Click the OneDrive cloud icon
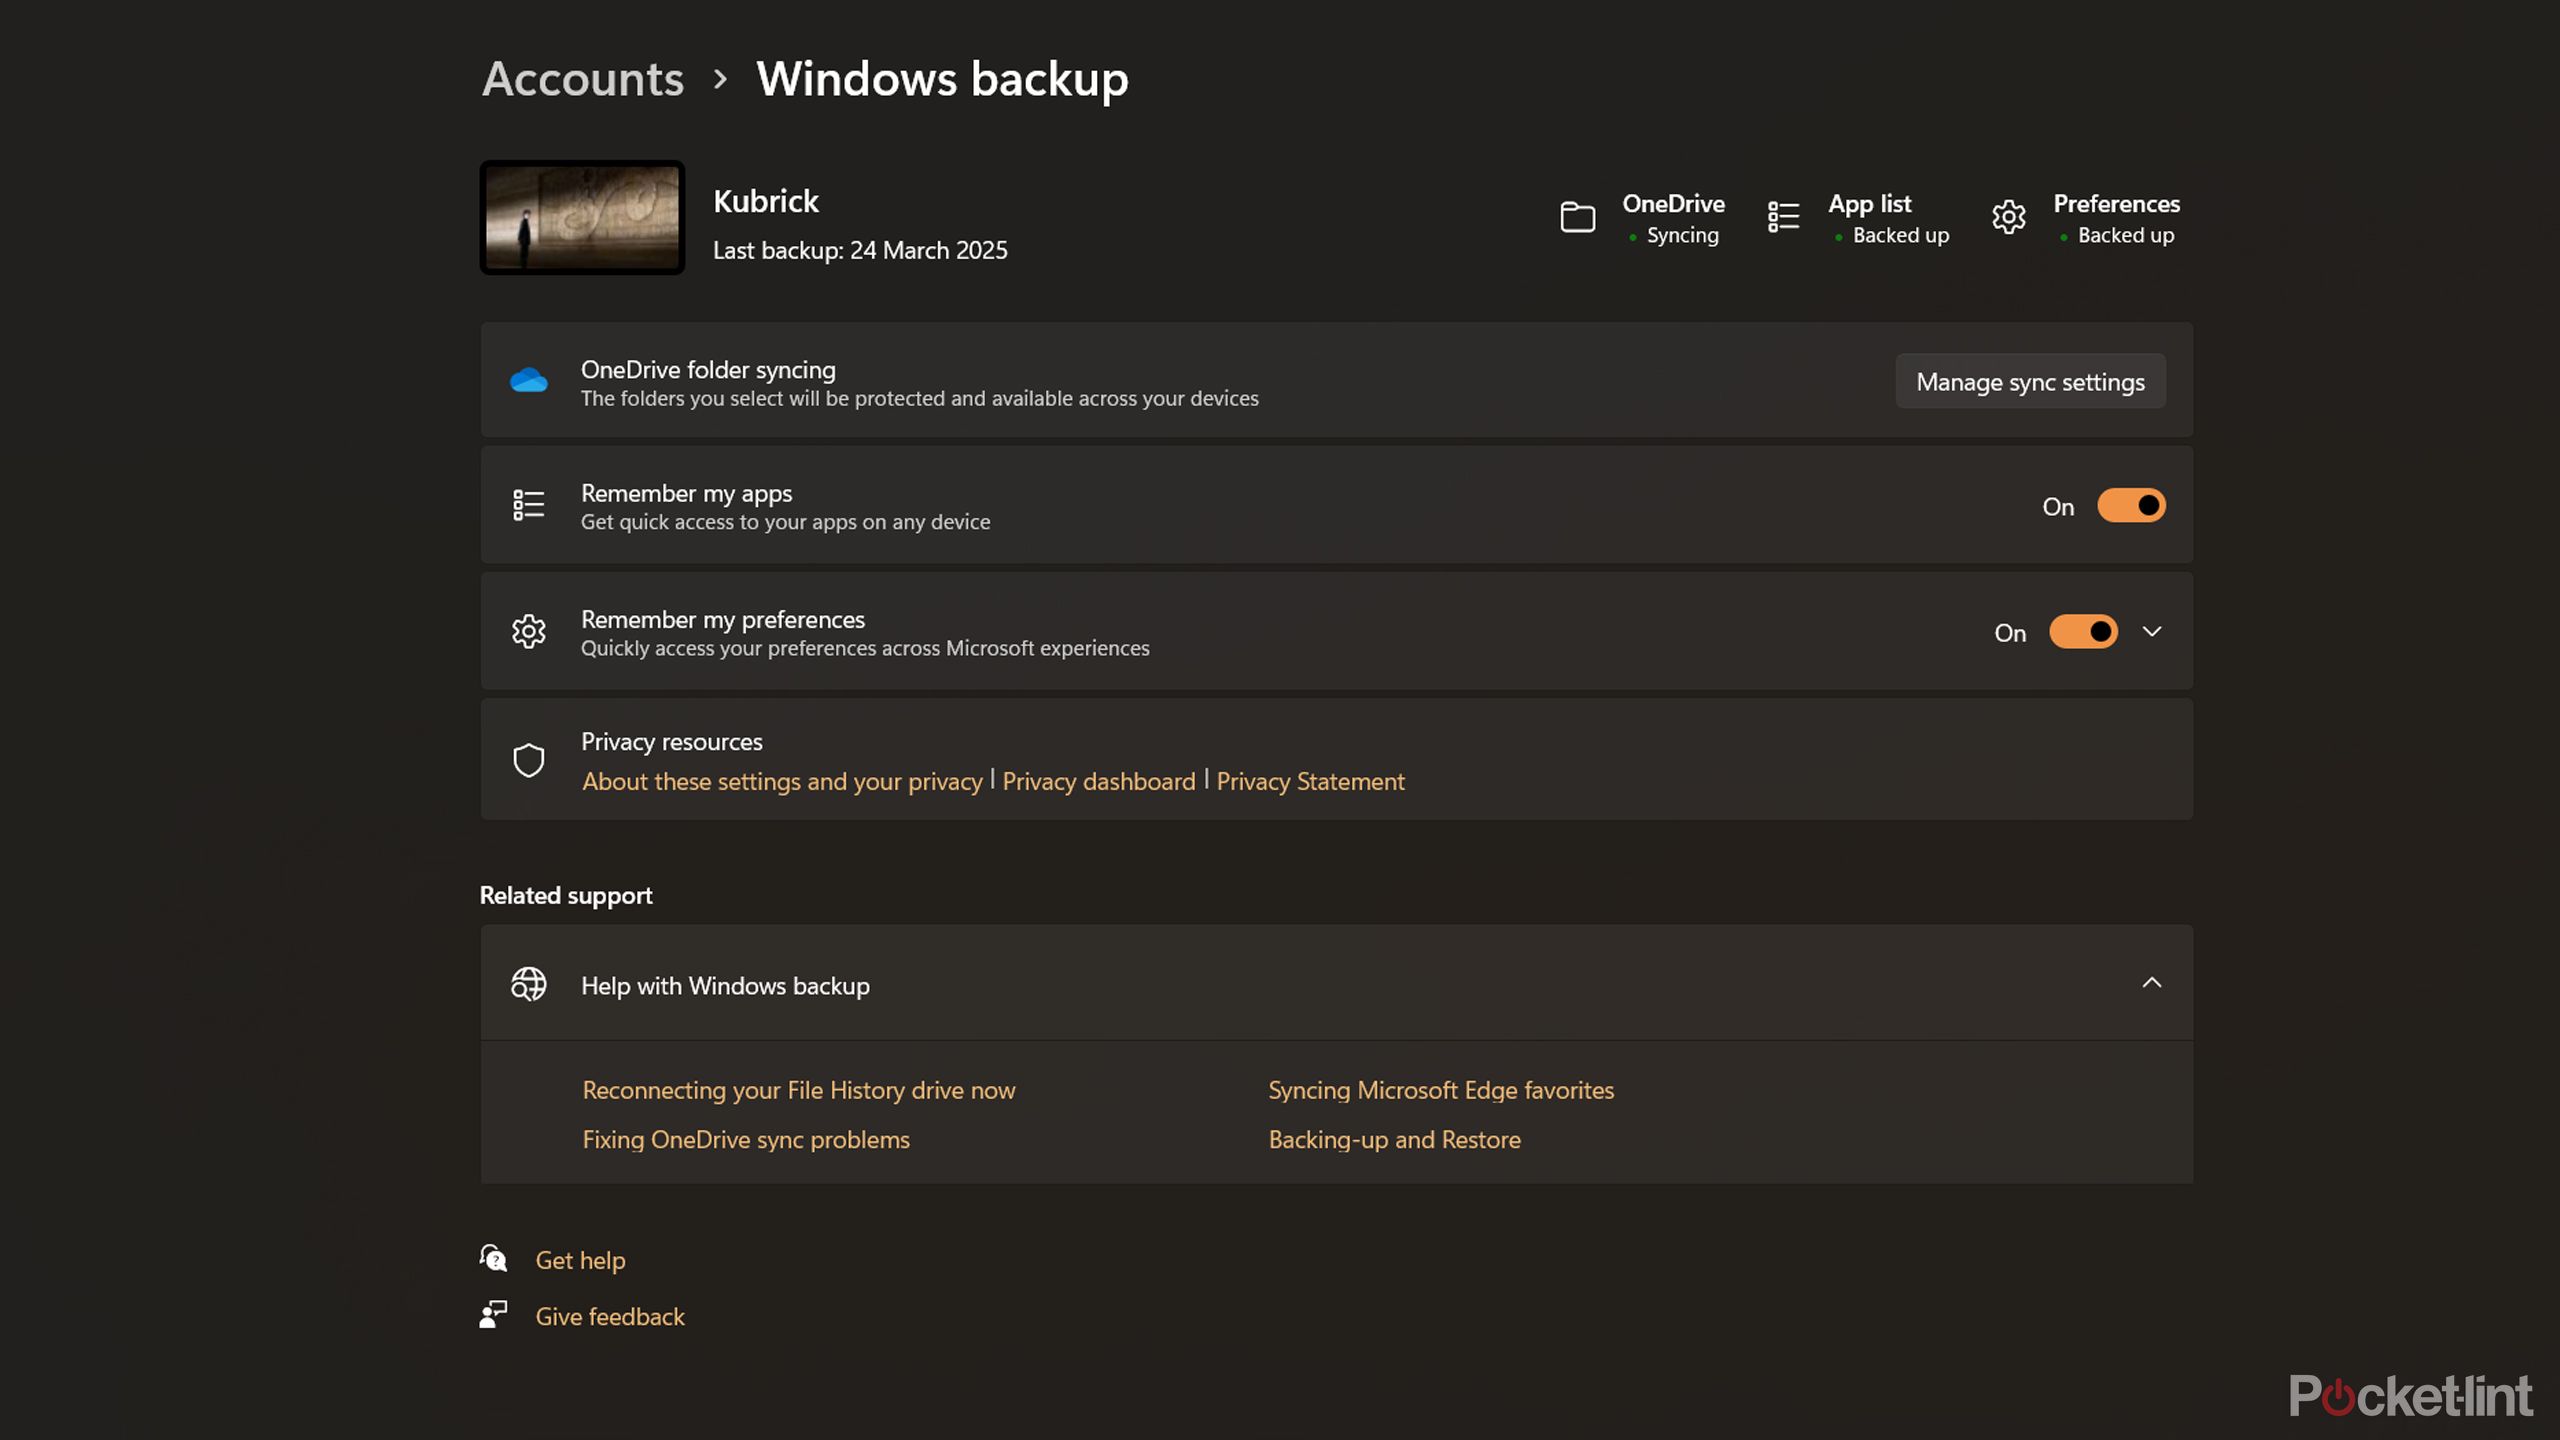The image size is (2560, 1440). (x=528, y=381)
